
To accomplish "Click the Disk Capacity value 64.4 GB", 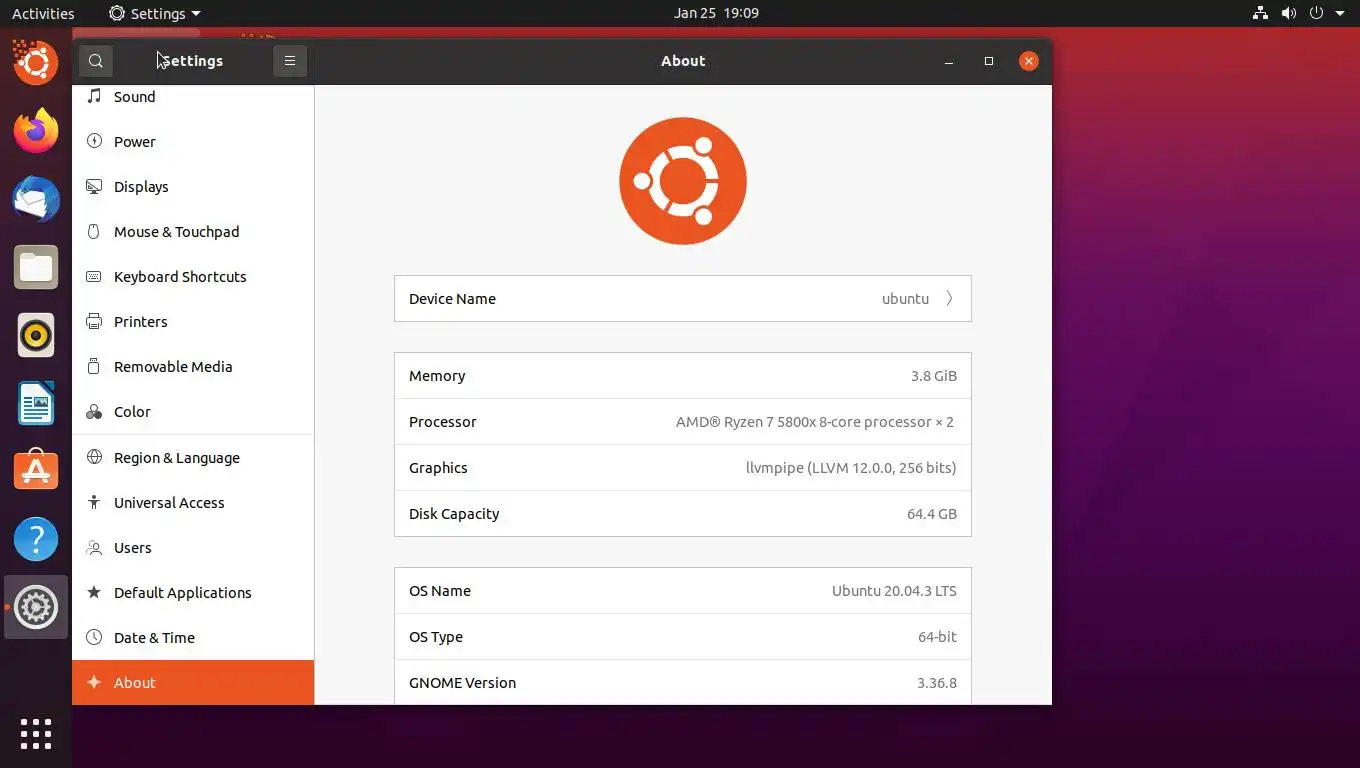I will click(x=932, y=514).
